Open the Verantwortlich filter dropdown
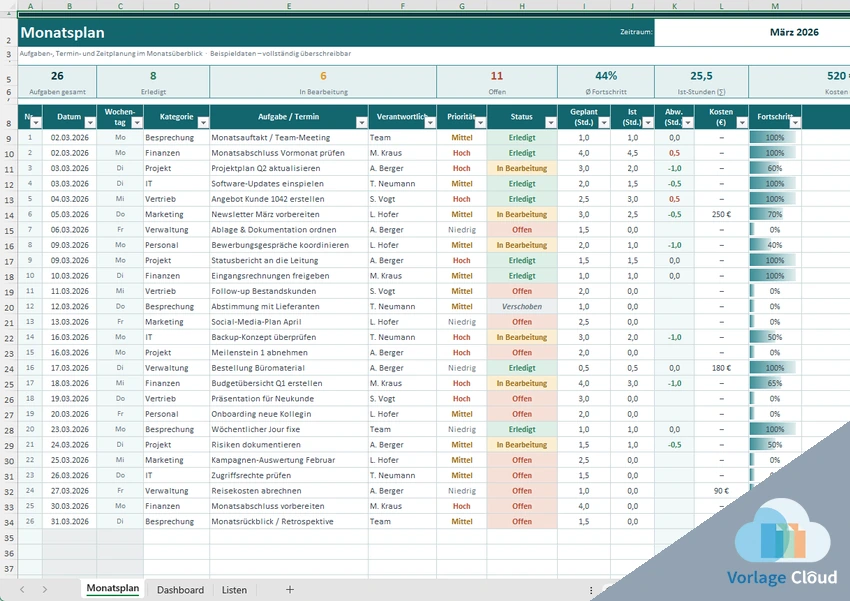The image size is (850, 601). pos(430,123)
